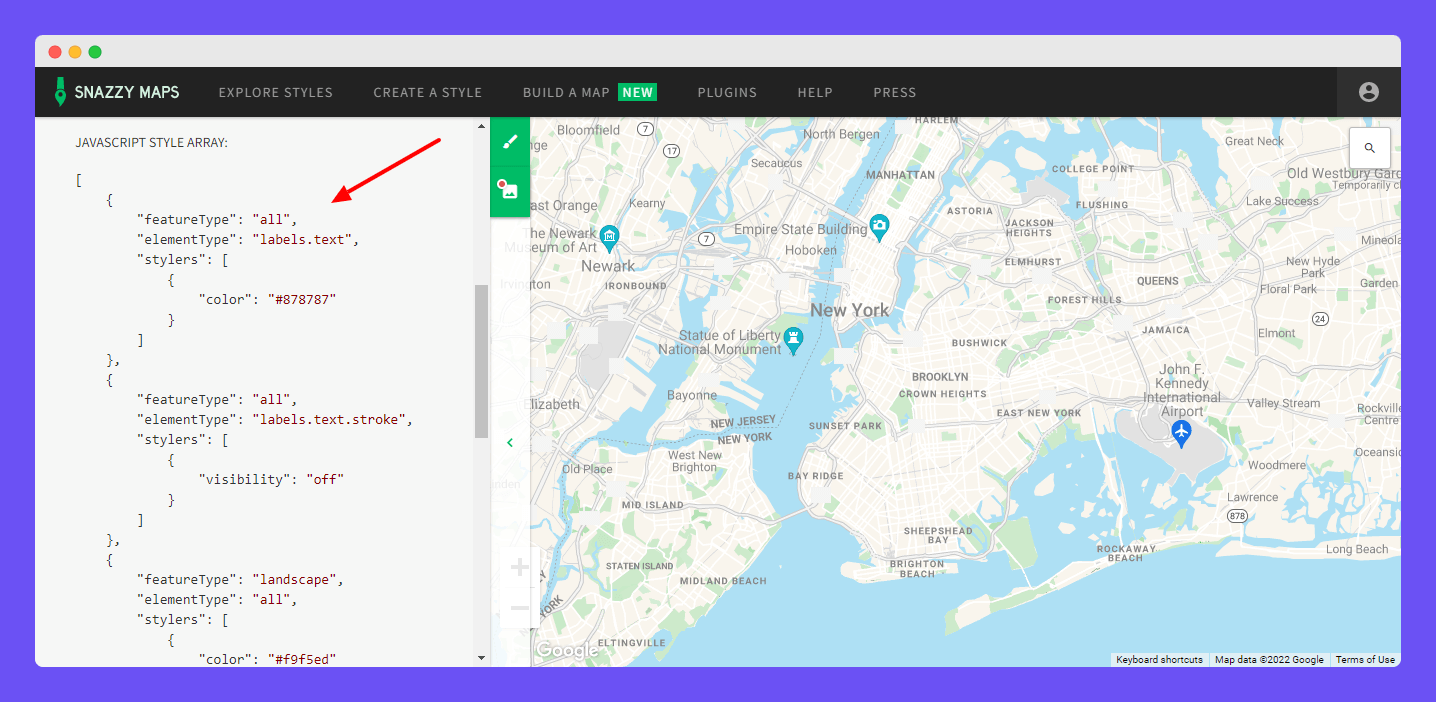Viewport: 1436px width, 702px height.
Task: Collapse the side panel with the green chevron
Action: pos(510,442)
